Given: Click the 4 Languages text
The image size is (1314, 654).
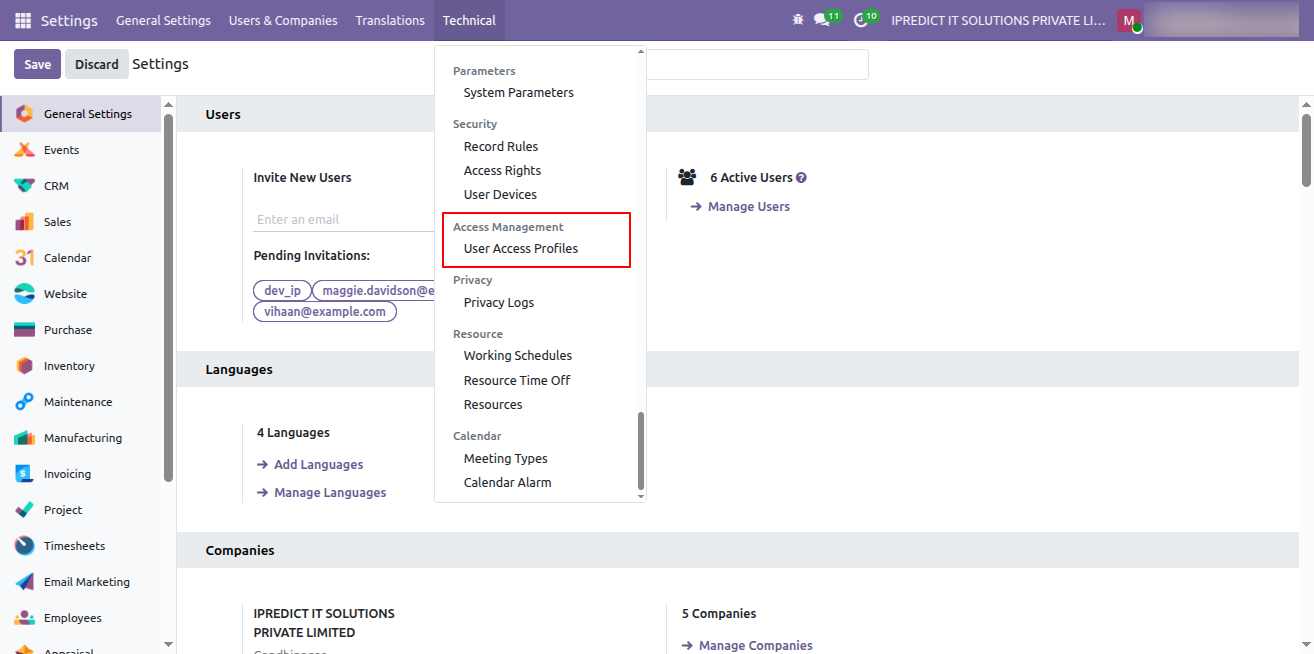Looking at the screenshot, I should [x=293, y=433].
